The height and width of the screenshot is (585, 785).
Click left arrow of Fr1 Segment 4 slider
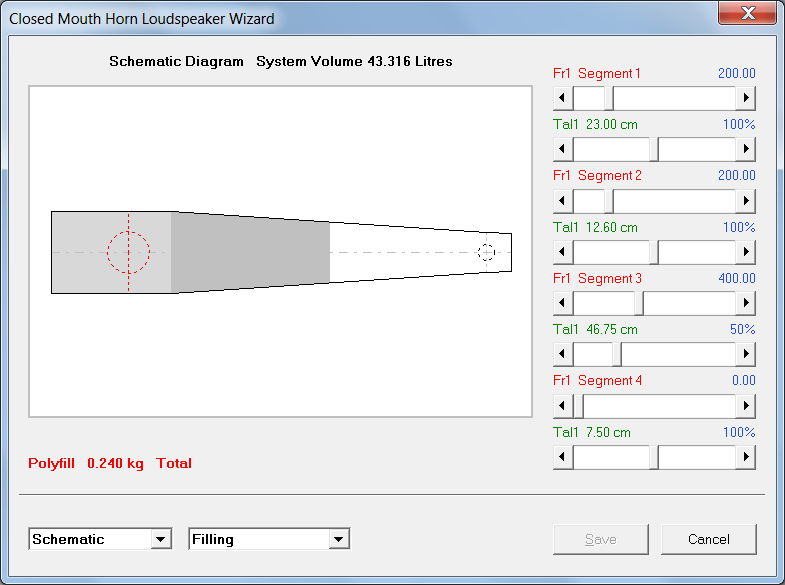tap(563, 406)
